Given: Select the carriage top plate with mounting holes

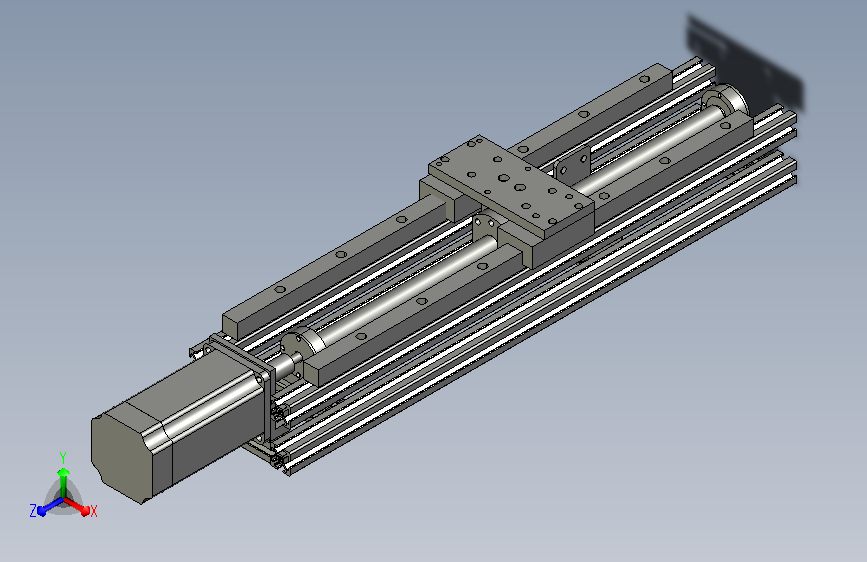Looking at the screenshot, I should tap(511, 186).
